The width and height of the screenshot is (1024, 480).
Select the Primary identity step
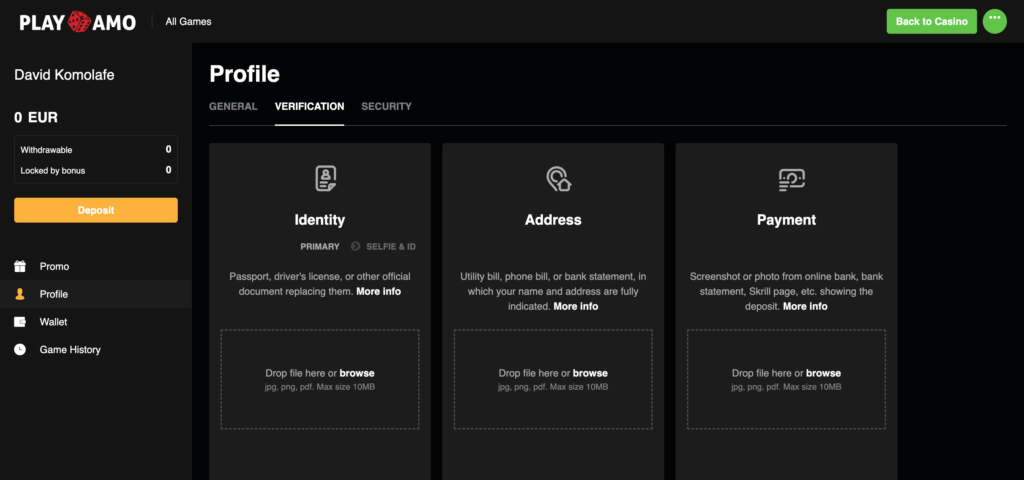click(320, 247)
